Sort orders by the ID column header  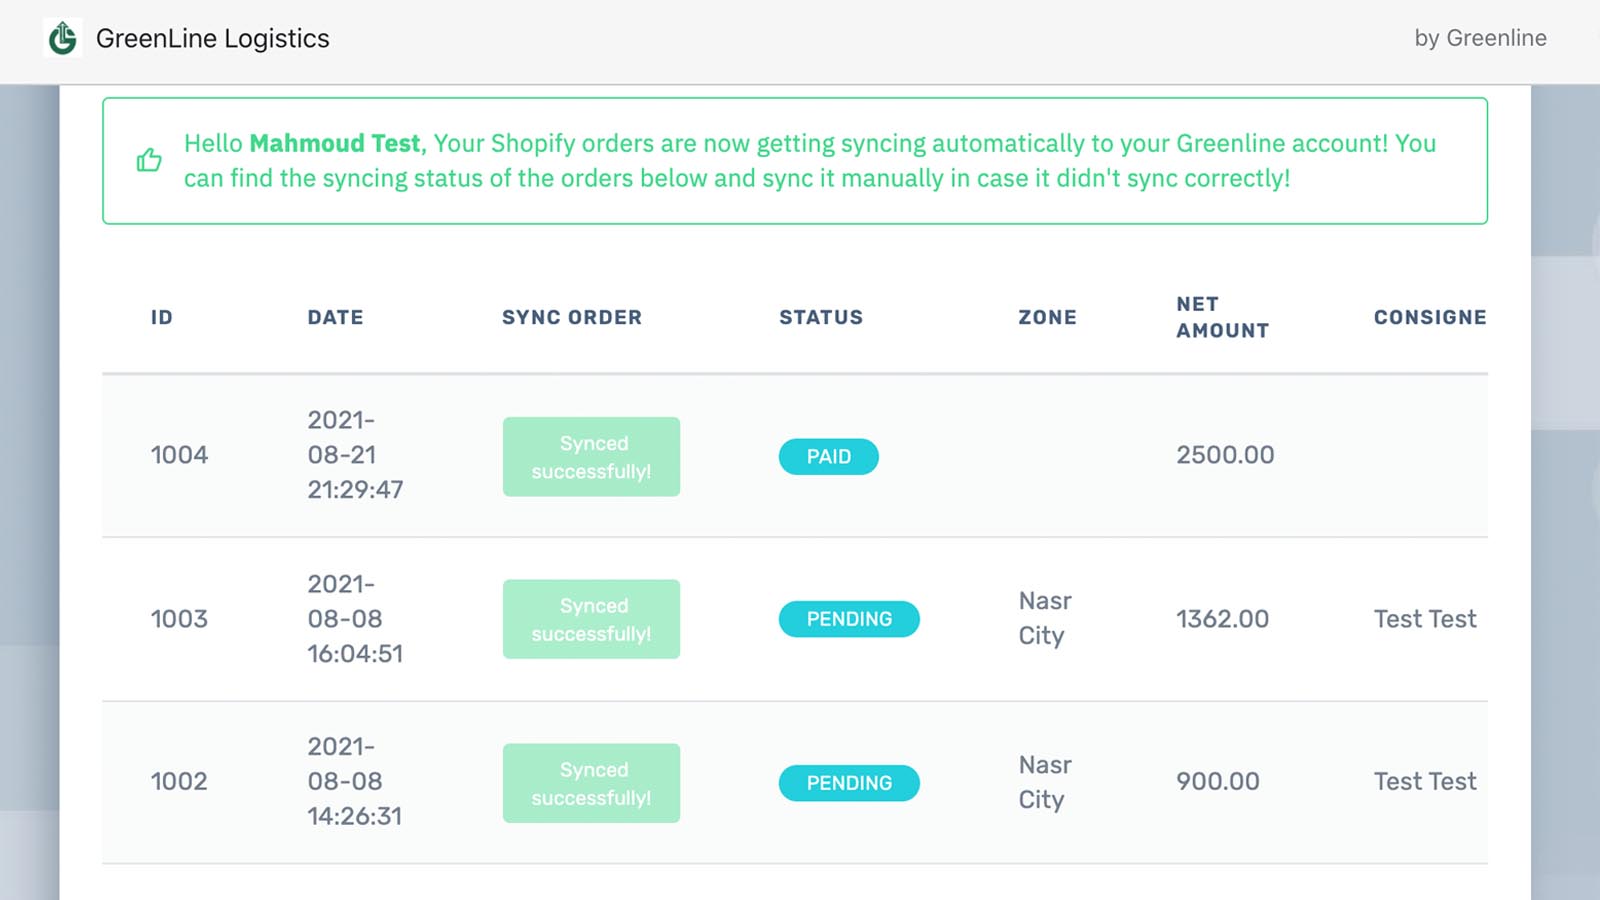click(x=160, y=317)
